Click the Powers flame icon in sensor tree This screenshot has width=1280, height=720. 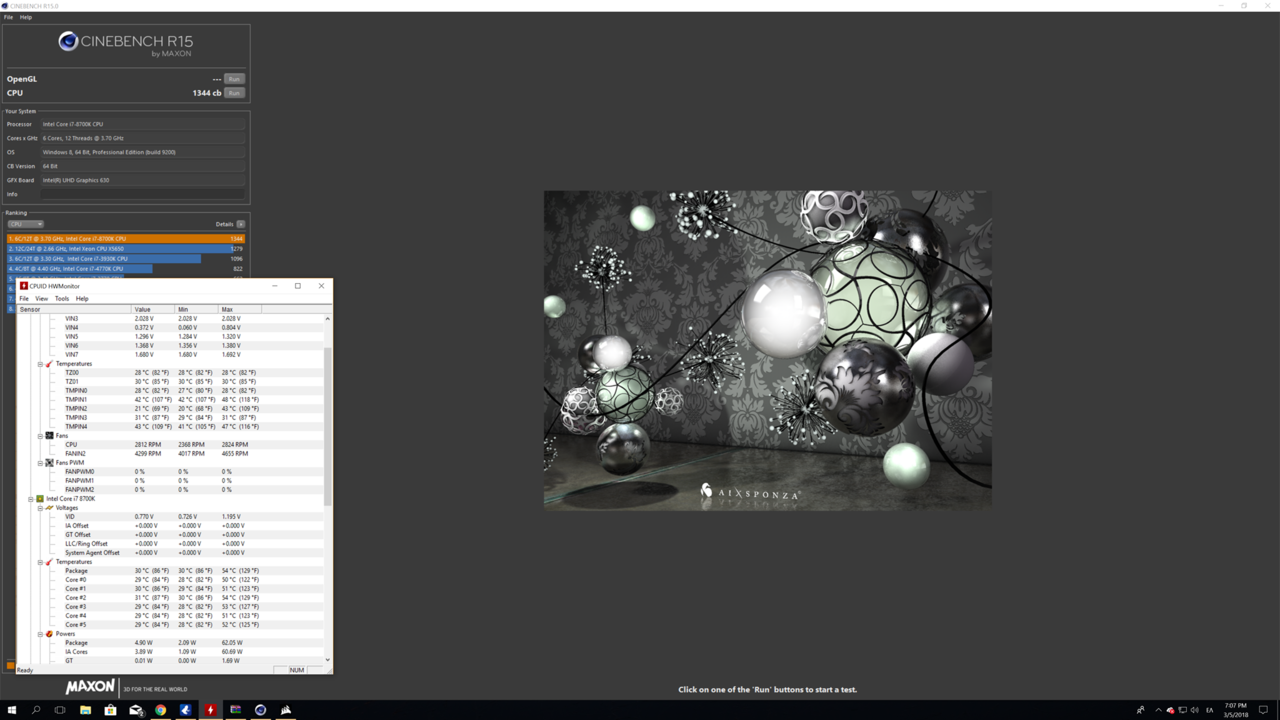coord(49,634)
